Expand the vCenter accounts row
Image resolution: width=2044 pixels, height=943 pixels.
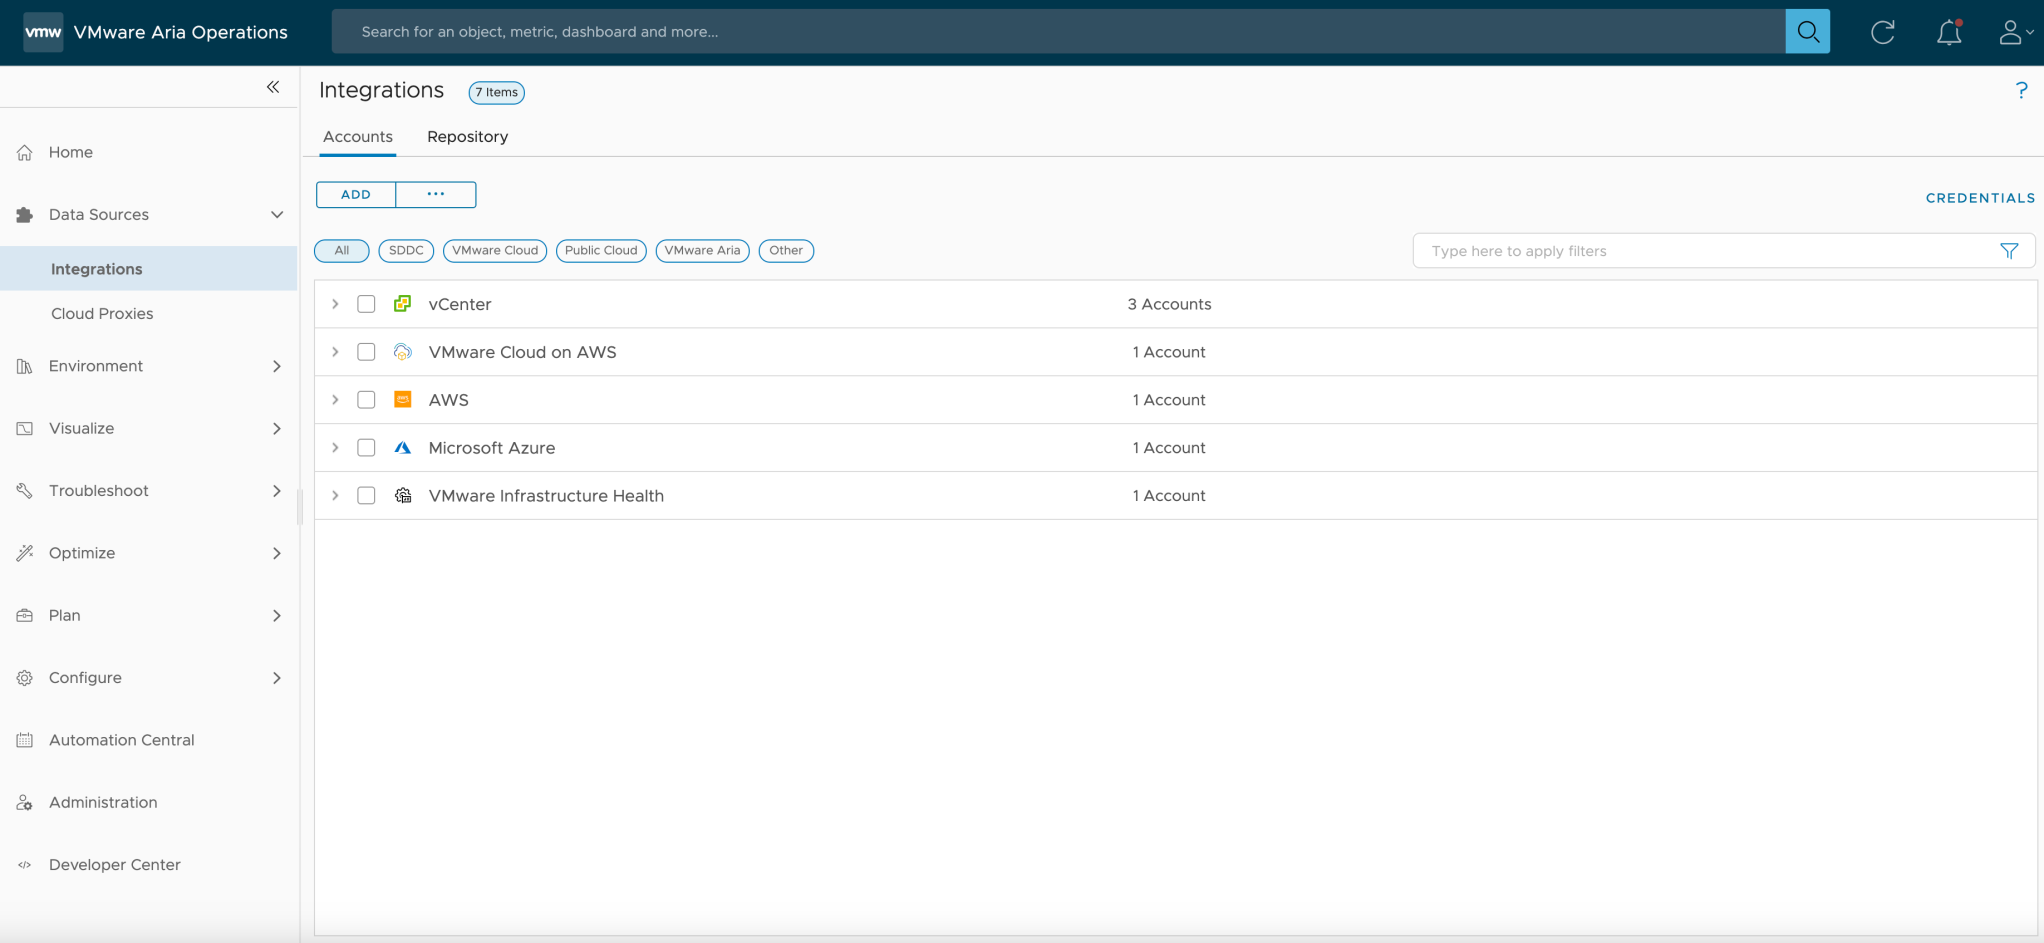(335, 303)
